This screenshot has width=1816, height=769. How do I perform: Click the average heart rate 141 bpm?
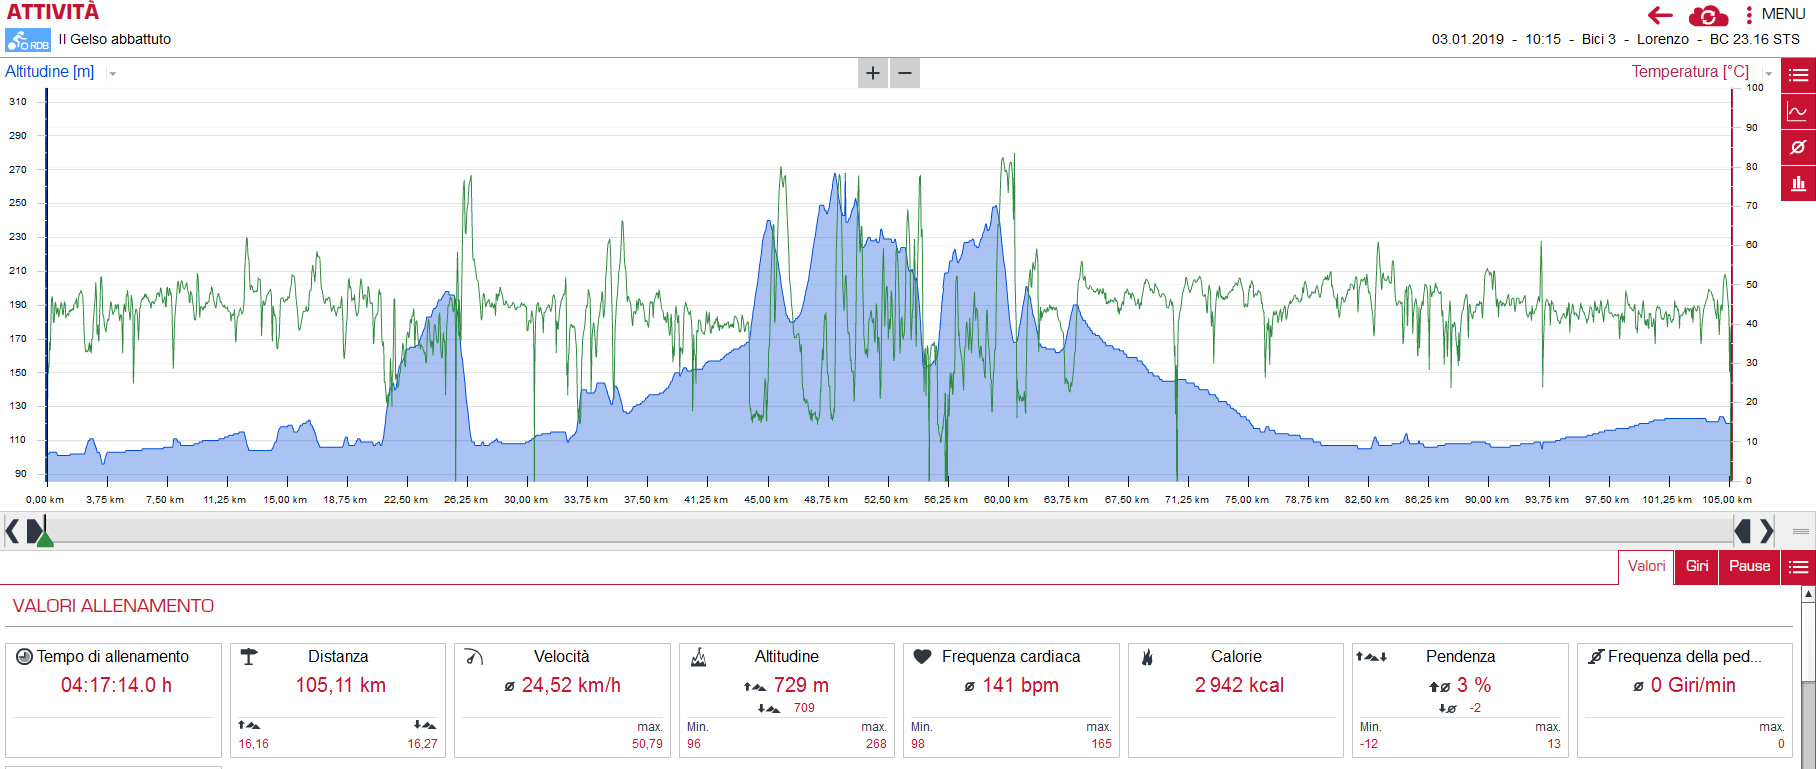1020,685
